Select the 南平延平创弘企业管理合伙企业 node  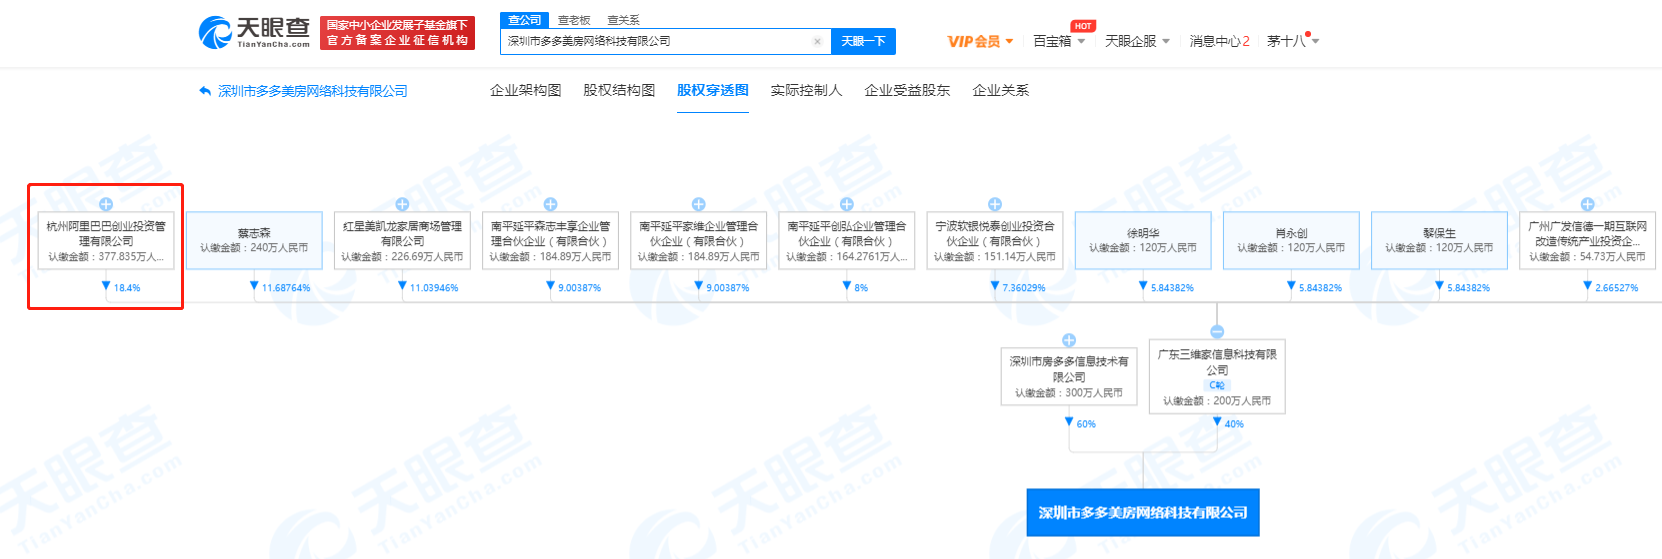(846, 240)
